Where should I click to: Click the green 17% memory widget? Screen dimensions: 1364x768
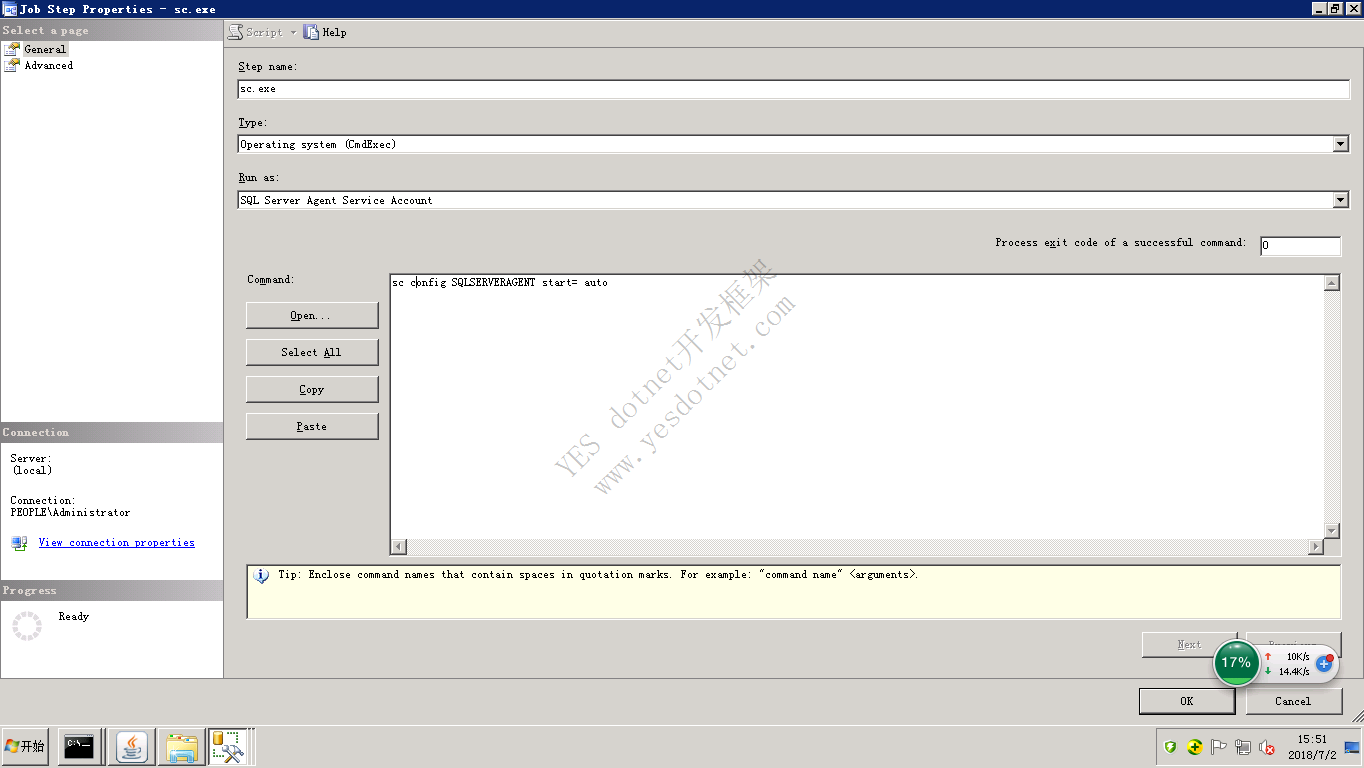coord(1236,662)
